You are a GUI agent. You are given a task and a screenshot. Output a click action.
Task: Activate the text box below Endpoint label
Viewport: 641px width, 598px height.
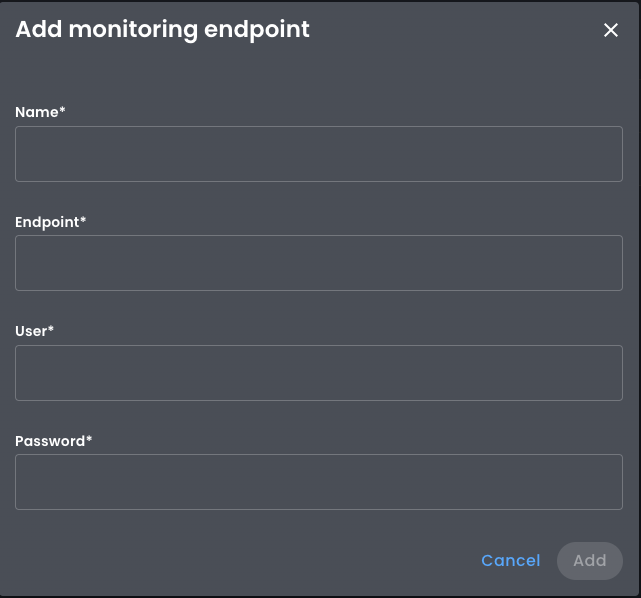(319, 263)
